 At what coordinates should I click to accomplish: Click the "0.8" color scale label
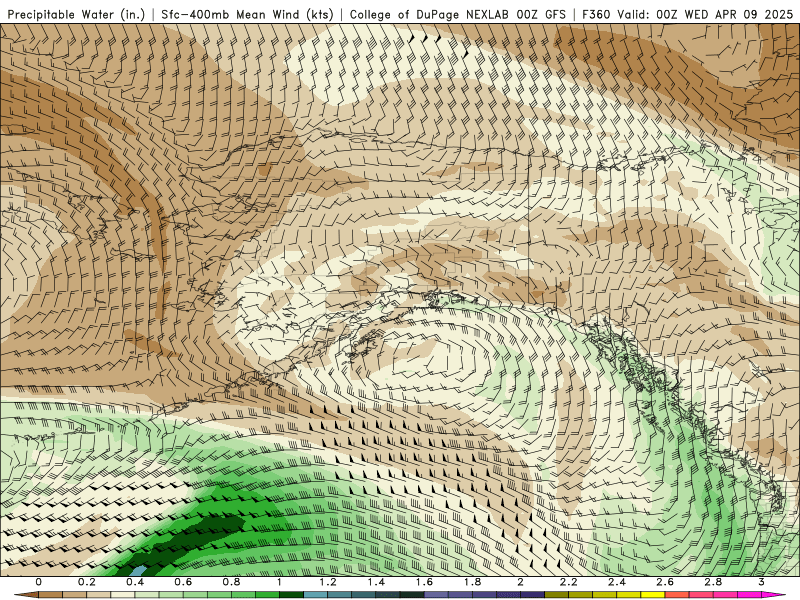coord(231,582)
